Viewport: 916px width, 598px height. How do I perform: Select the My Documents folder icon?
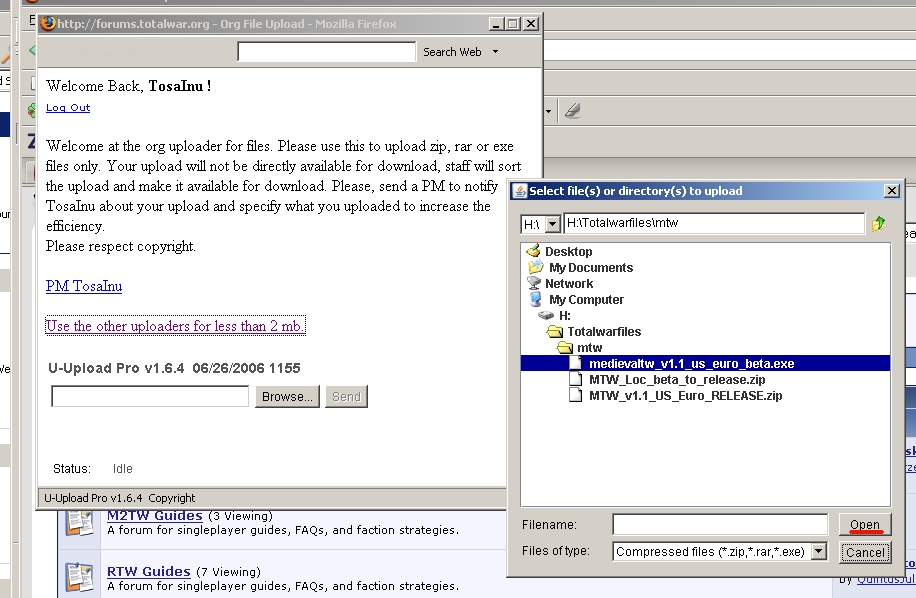tap(536, 267)
